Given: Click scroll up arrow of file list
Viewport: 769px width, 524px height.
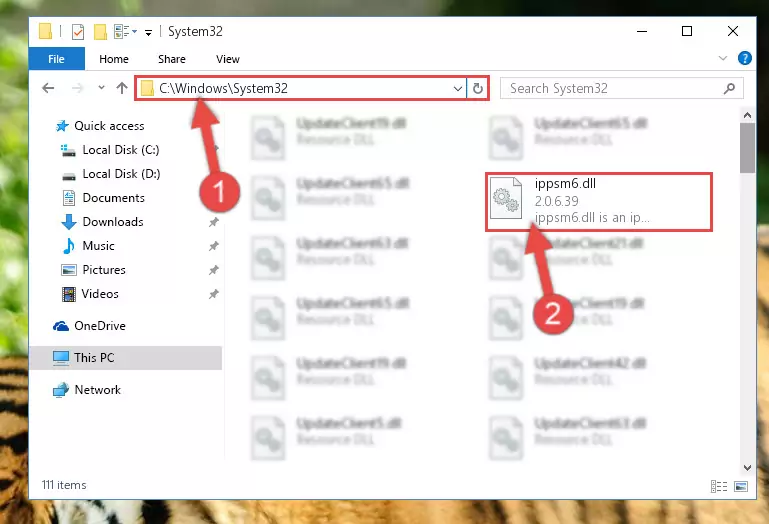Looking at the screenshot, I should [x=747, y=115].
